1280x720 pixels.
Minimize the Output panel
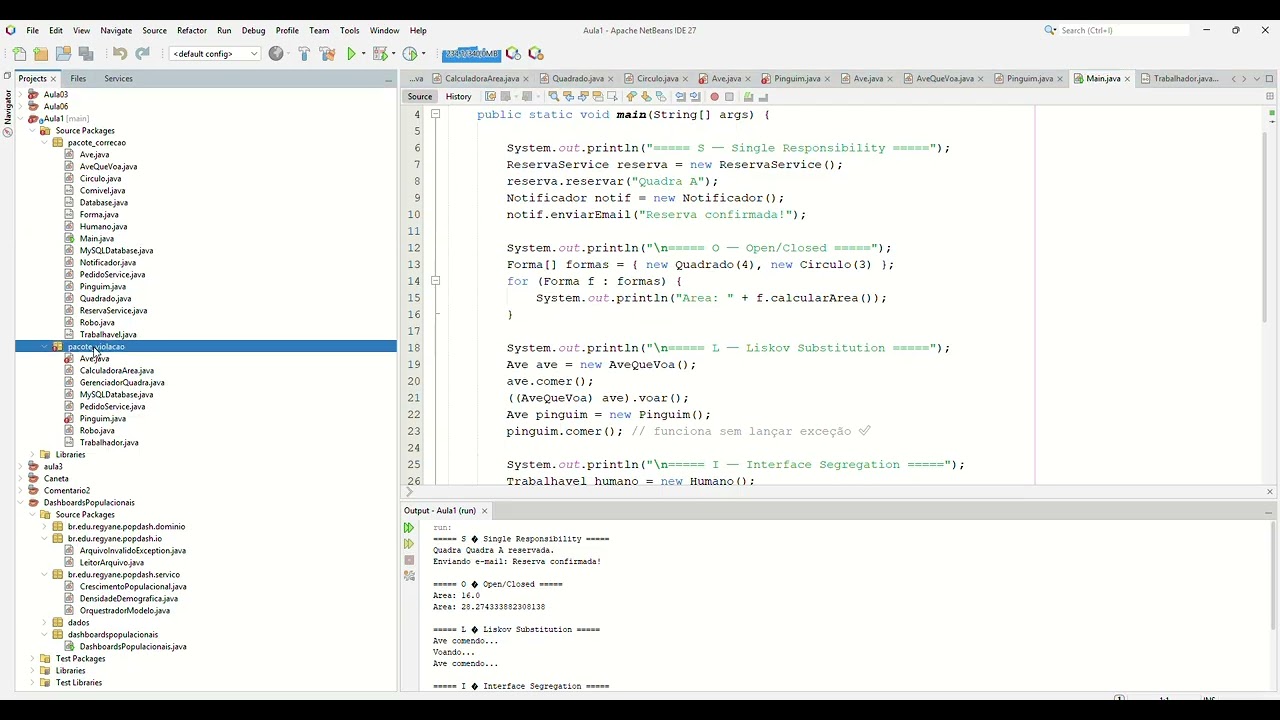(1268, 511)
